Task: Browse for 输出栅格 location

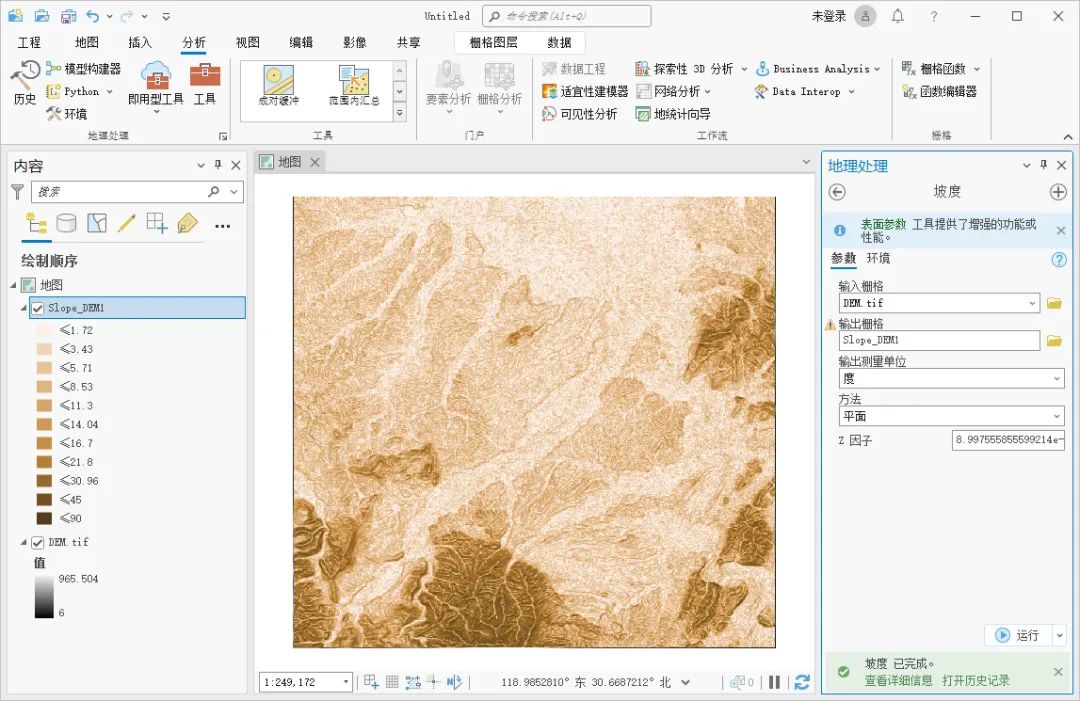Action: tap(1054, 340)
